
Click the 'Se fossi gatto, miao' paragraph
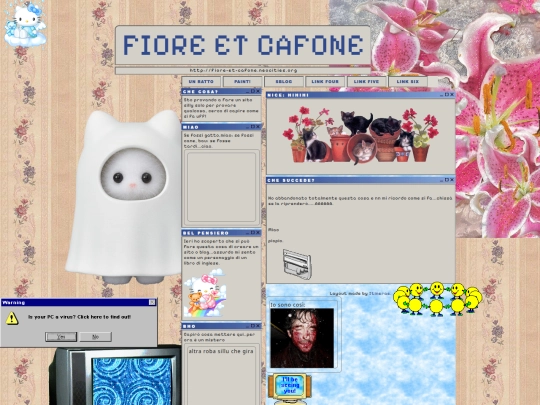click(219, 141)
